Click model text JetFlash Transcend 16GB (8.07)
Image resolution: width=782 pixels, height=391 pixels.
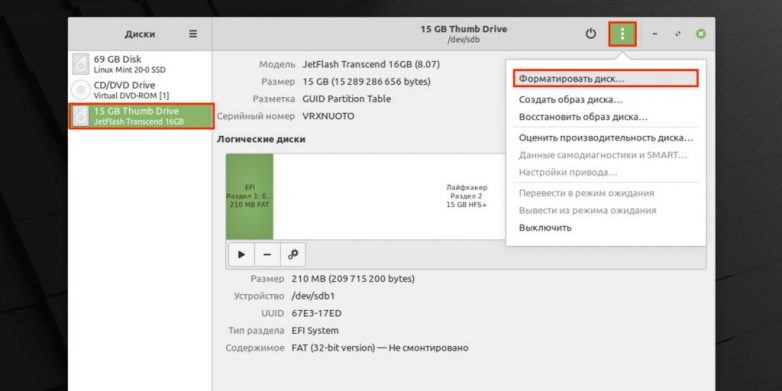click(x=371, y=64)
